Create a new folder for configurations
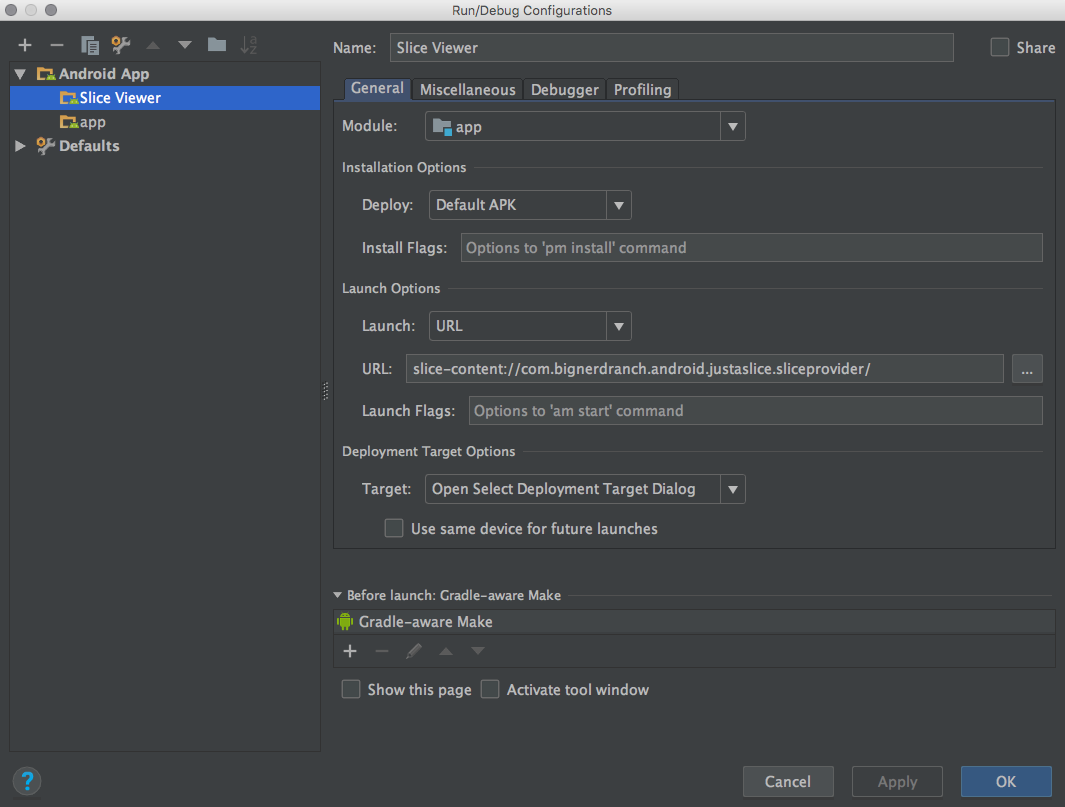Screen dimensions: 1065x807 (x=217, y=45)
